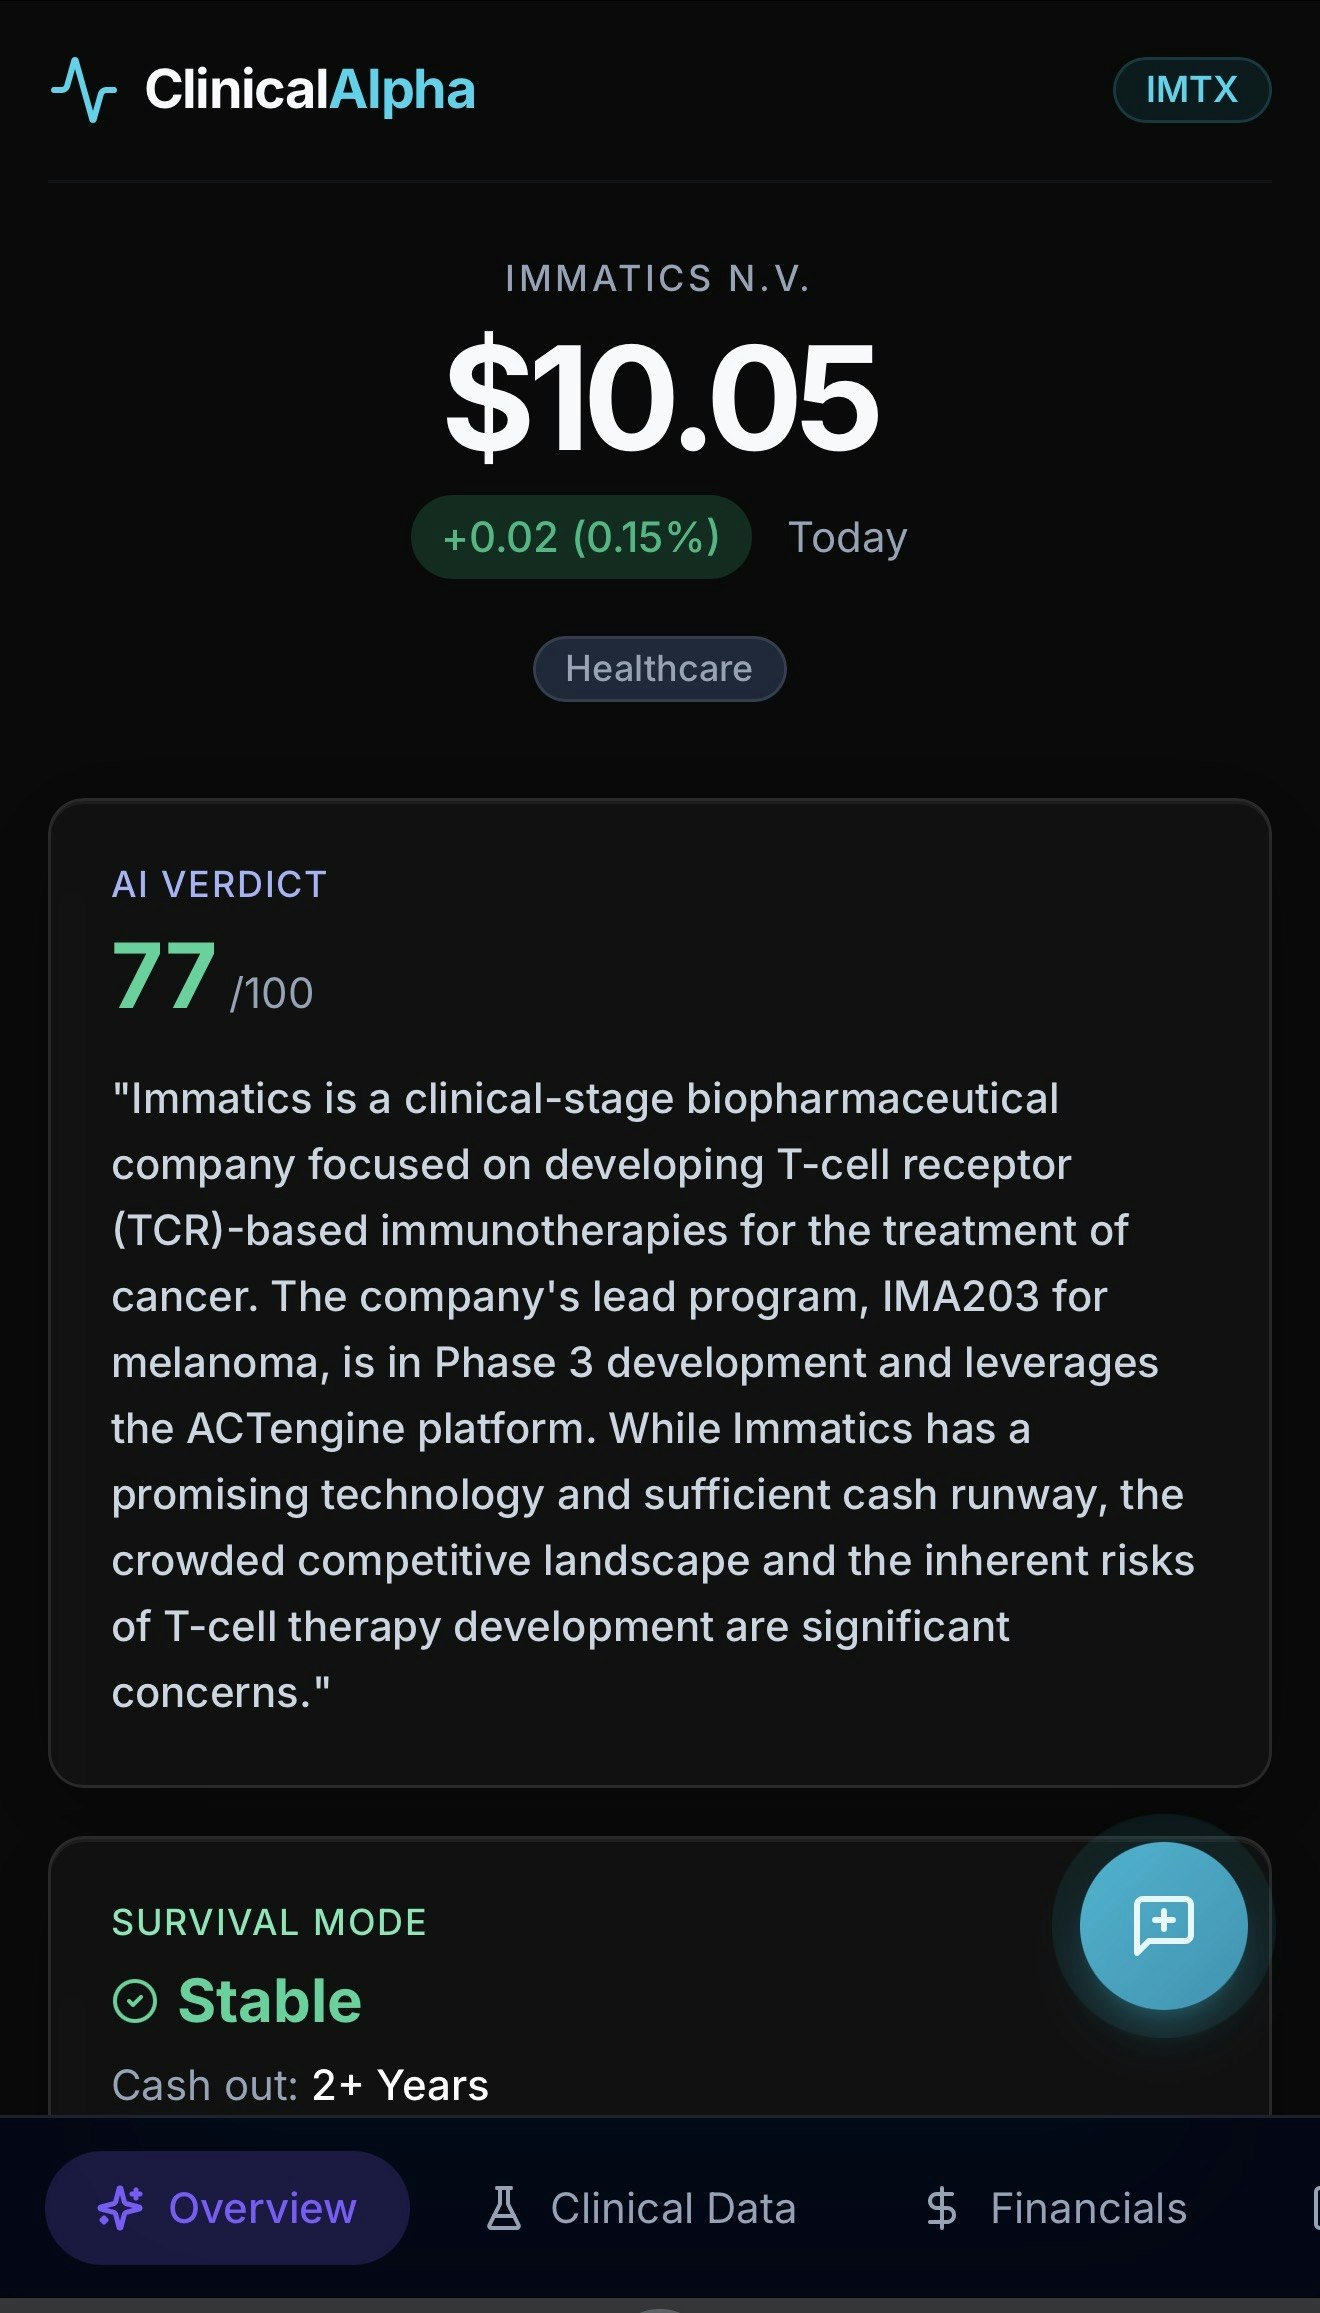The height and width of the screenshot is (2313, 1320).
Task: Tap the 'Cash out: 2+ Years' text
Action: [x=300, y=2085]
